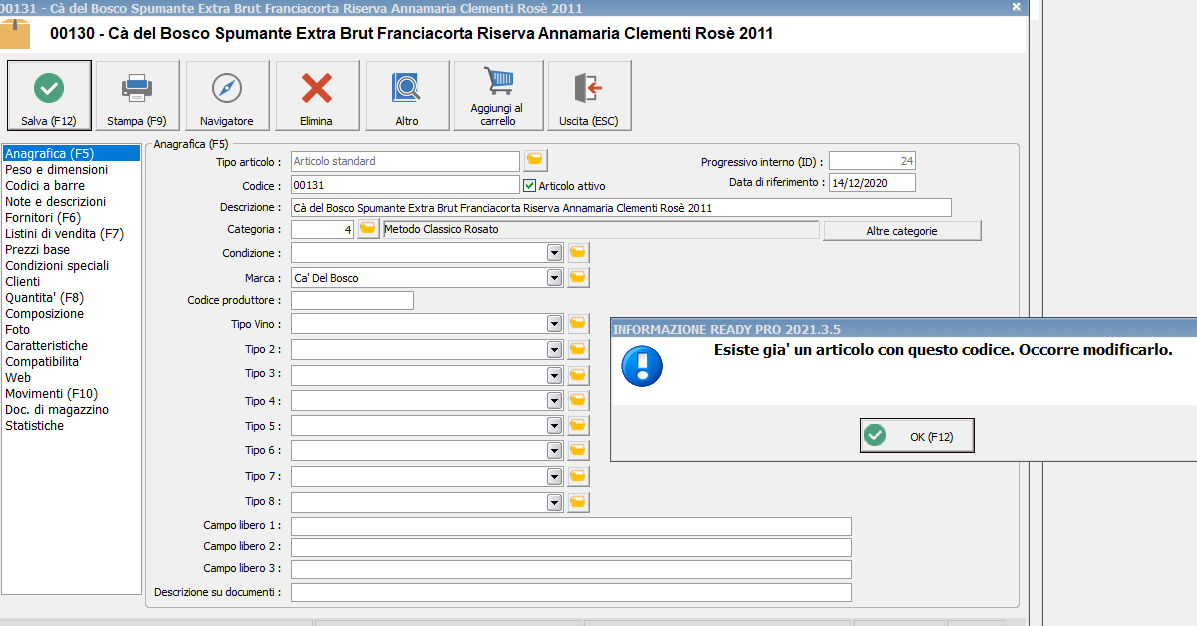Click the Salva (F12) toolbar button
Image resolution: width=1197 pixels, height=626 pixels.
[x=50, y=95]
